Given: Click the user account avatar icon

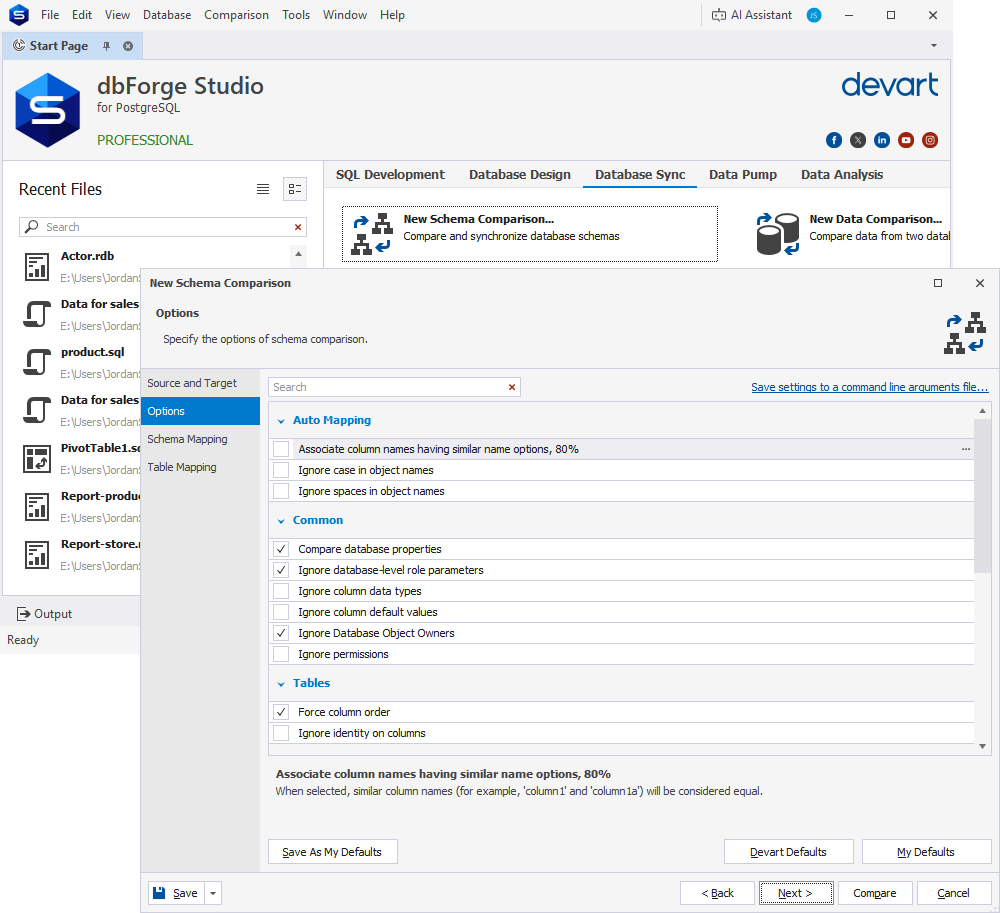Looking at the screenshot, I should tap(814, 15).
